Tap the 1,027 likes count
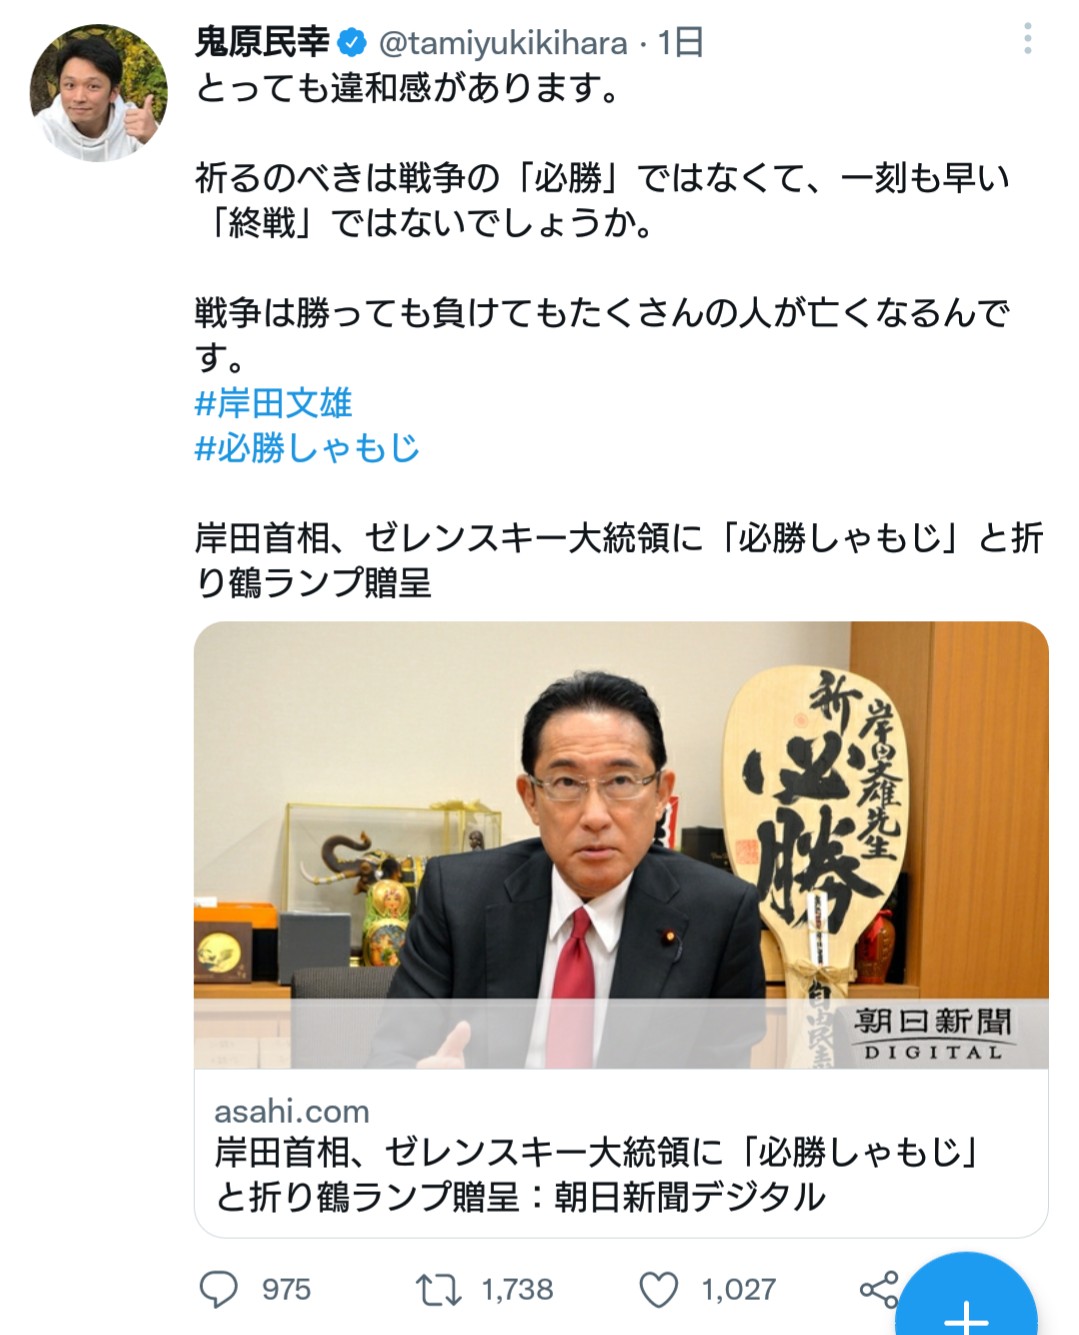 pyautogui.click(x=738, y=1289)
